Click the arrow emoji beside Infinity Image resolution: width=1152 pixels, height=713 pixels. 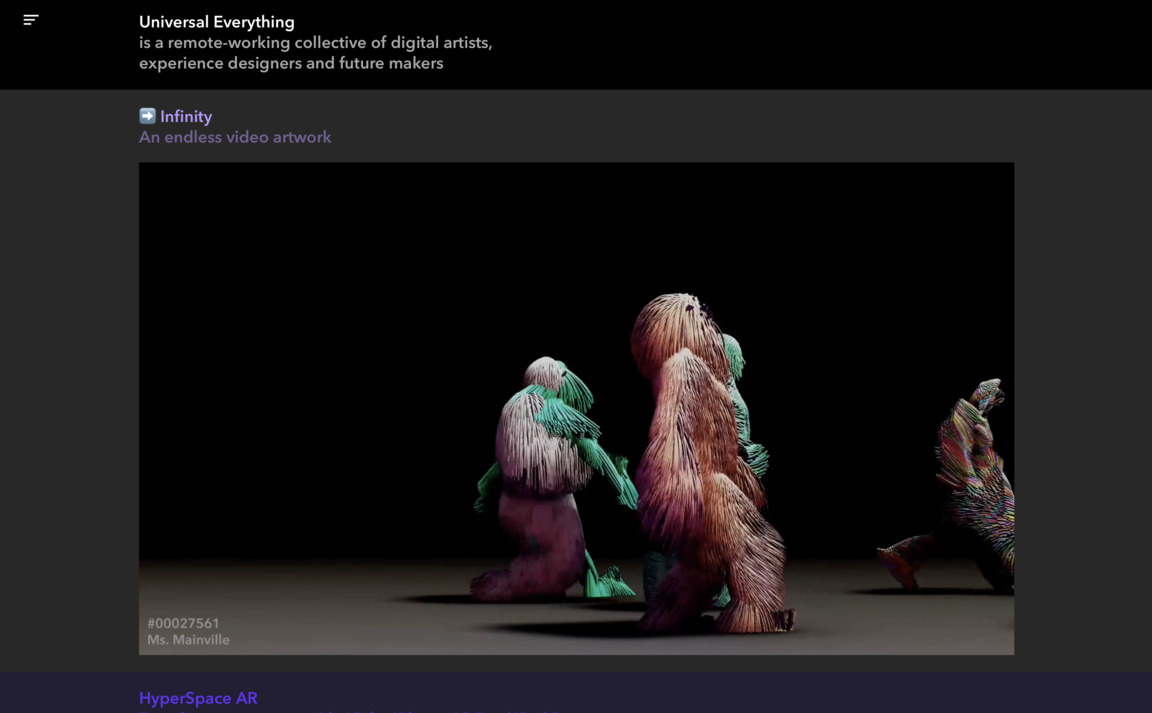(x=148, y=116)
